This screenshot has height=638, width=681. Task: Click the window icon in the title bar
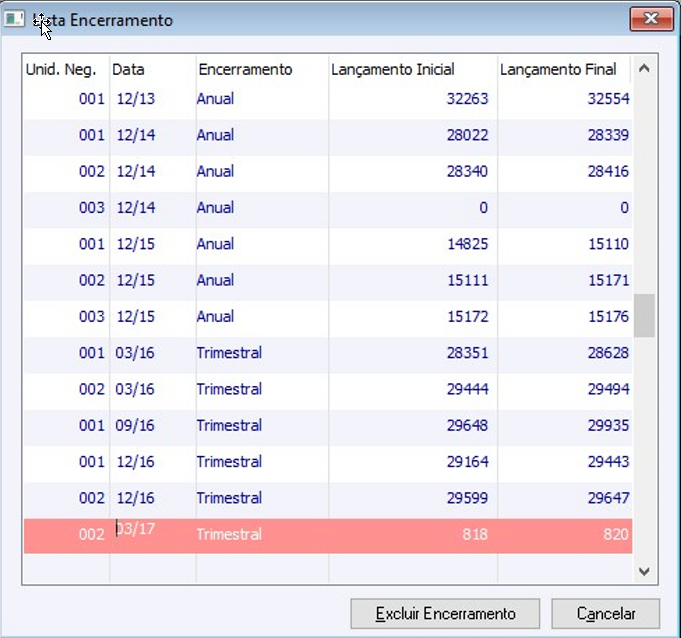coord(14,19)
